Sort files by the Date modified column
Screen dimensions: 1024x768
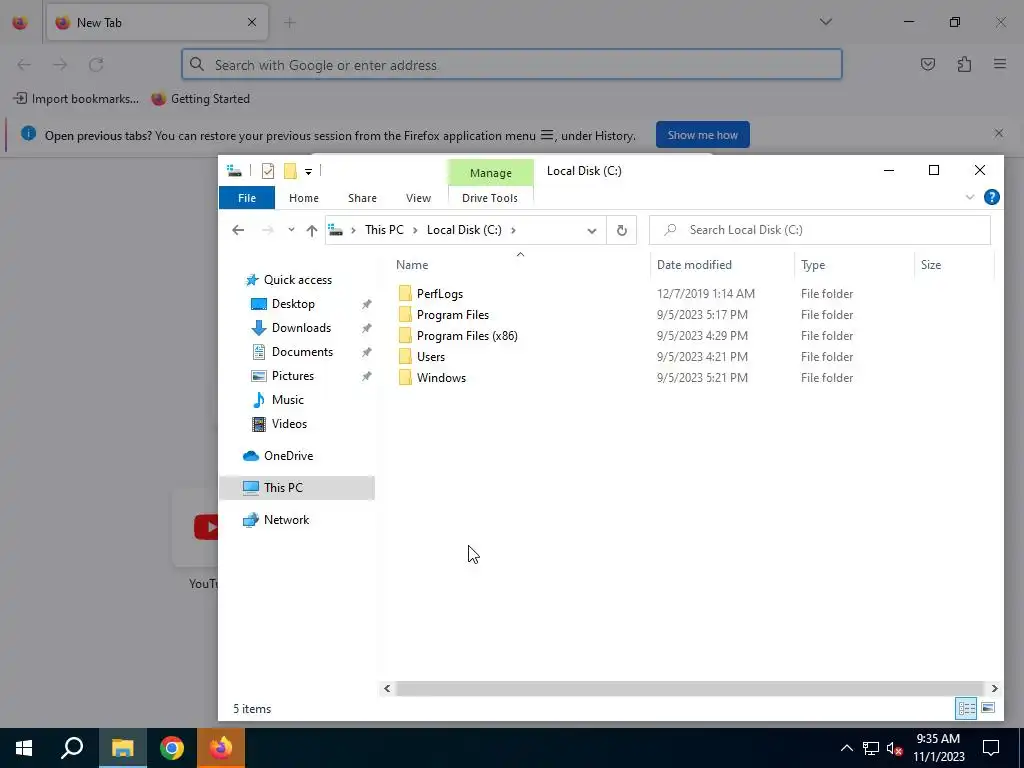click(694, 265)
